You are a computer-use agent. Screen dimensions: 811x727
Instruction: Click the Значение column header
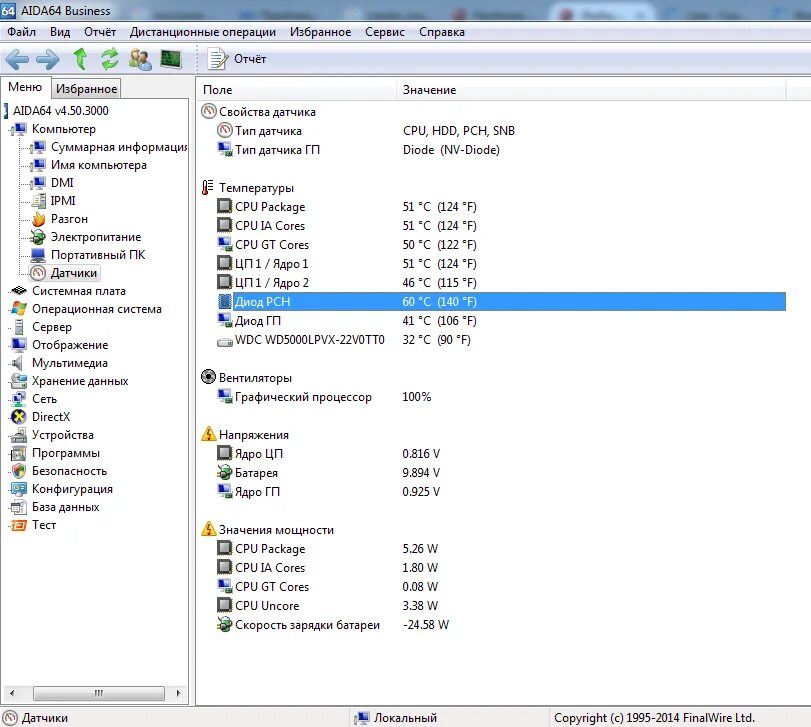pyautogui.click(x=591, y=90)
